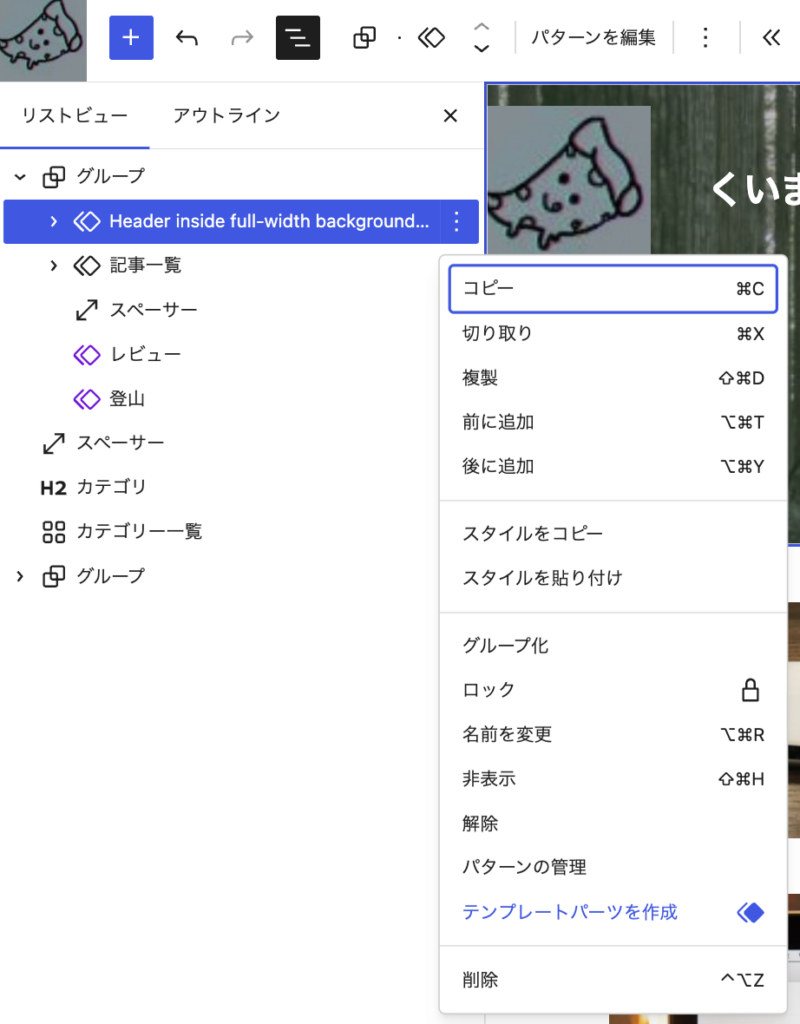Switch to the アウトライン tab
Viewport: 800px width, 1024px height.
click(x=226, y=116)
